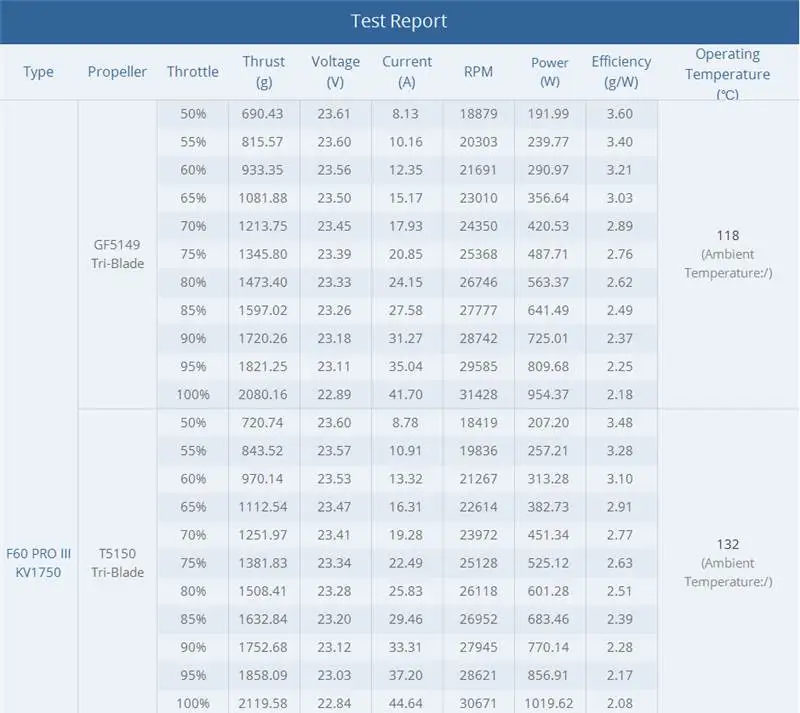Image resolution: width=800 pixels, height=713 pixels.
Task: Select RPM value 31428
Action: click(x=478, y=395)
